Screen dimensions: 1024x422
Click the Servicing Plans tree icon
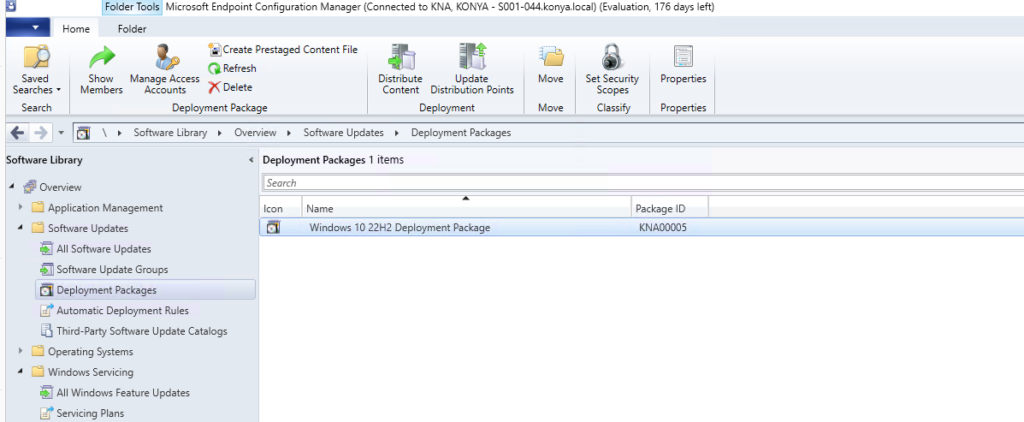46,414
